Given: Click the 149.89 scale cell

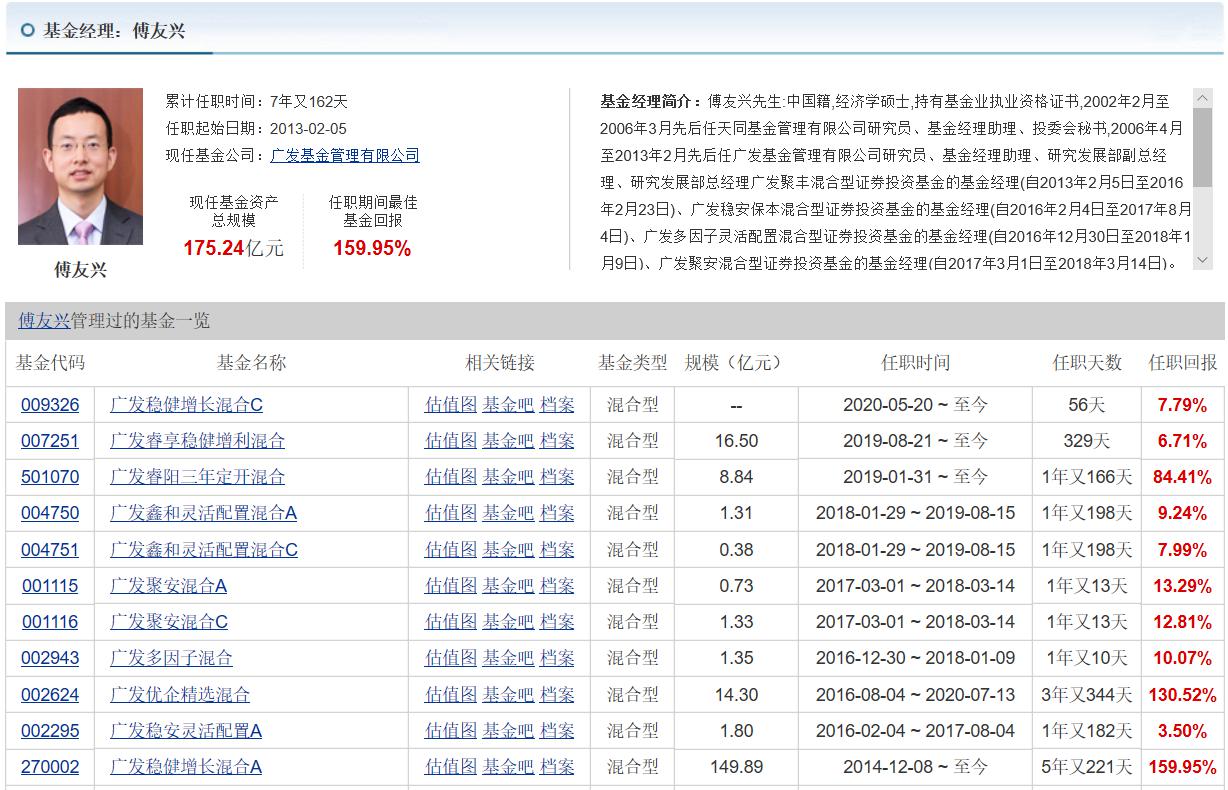Looking at the screenshot, I should 736,767.
